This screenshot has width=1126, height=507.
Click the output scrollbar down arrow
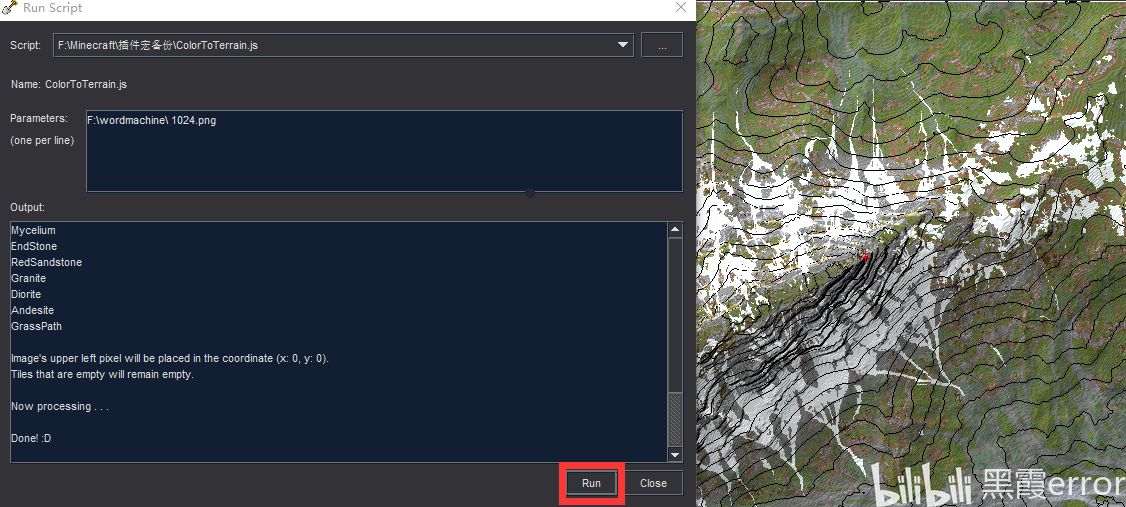[x=674, y=455]
